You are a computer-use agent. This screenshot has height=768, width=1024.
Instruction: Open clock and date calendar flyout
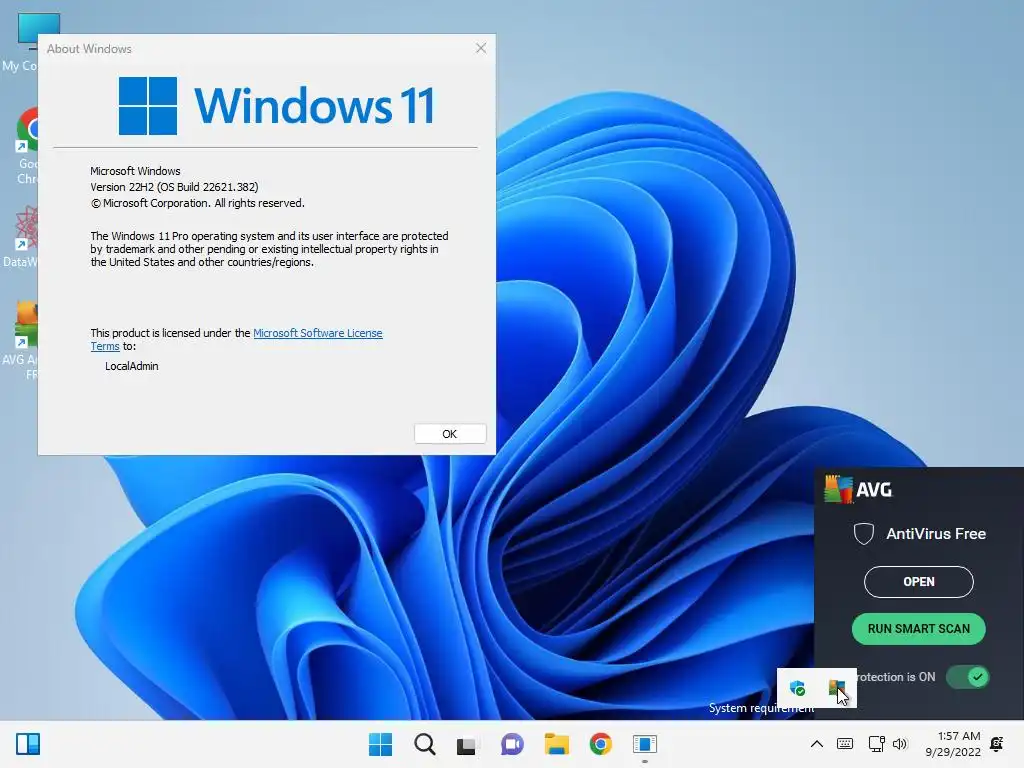pos(953,744)
